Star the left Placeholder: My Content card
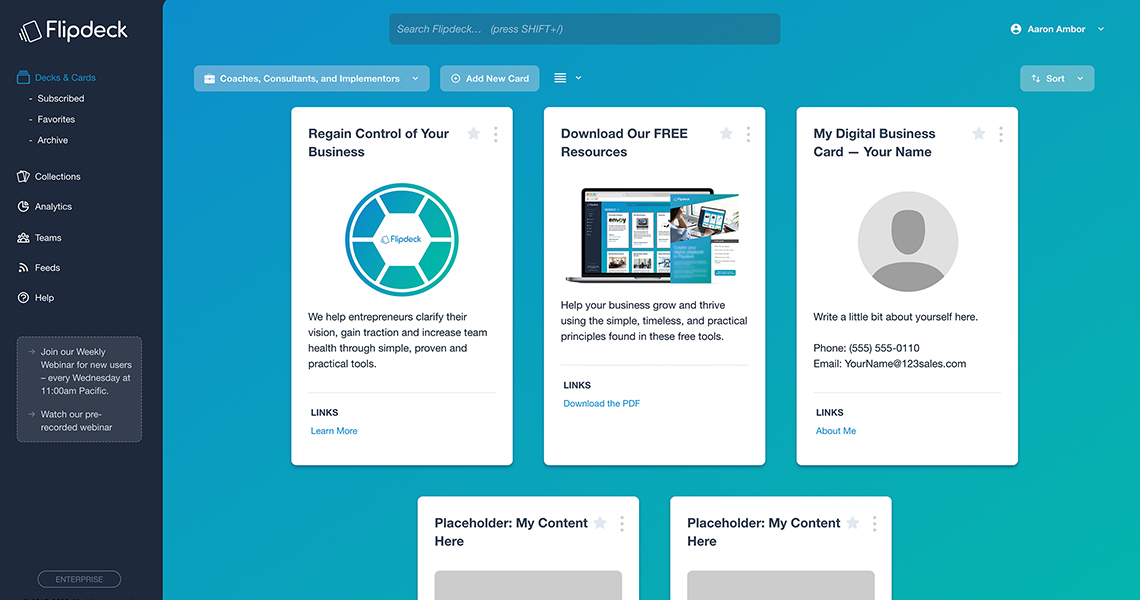The image size is (1140, 600). point(600,523)
